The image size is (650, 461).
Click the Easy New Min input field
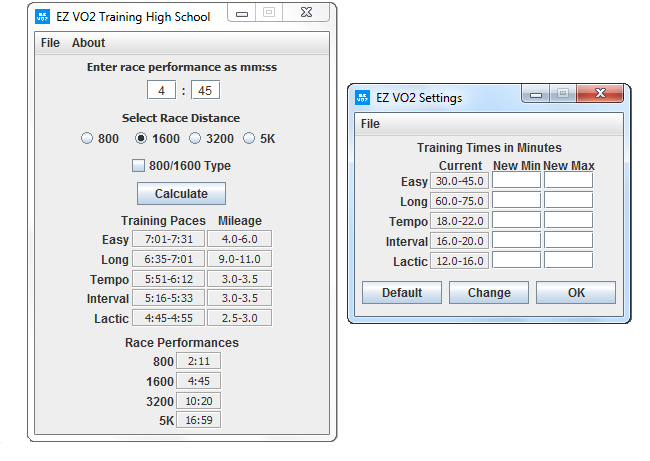pos(517,181)
